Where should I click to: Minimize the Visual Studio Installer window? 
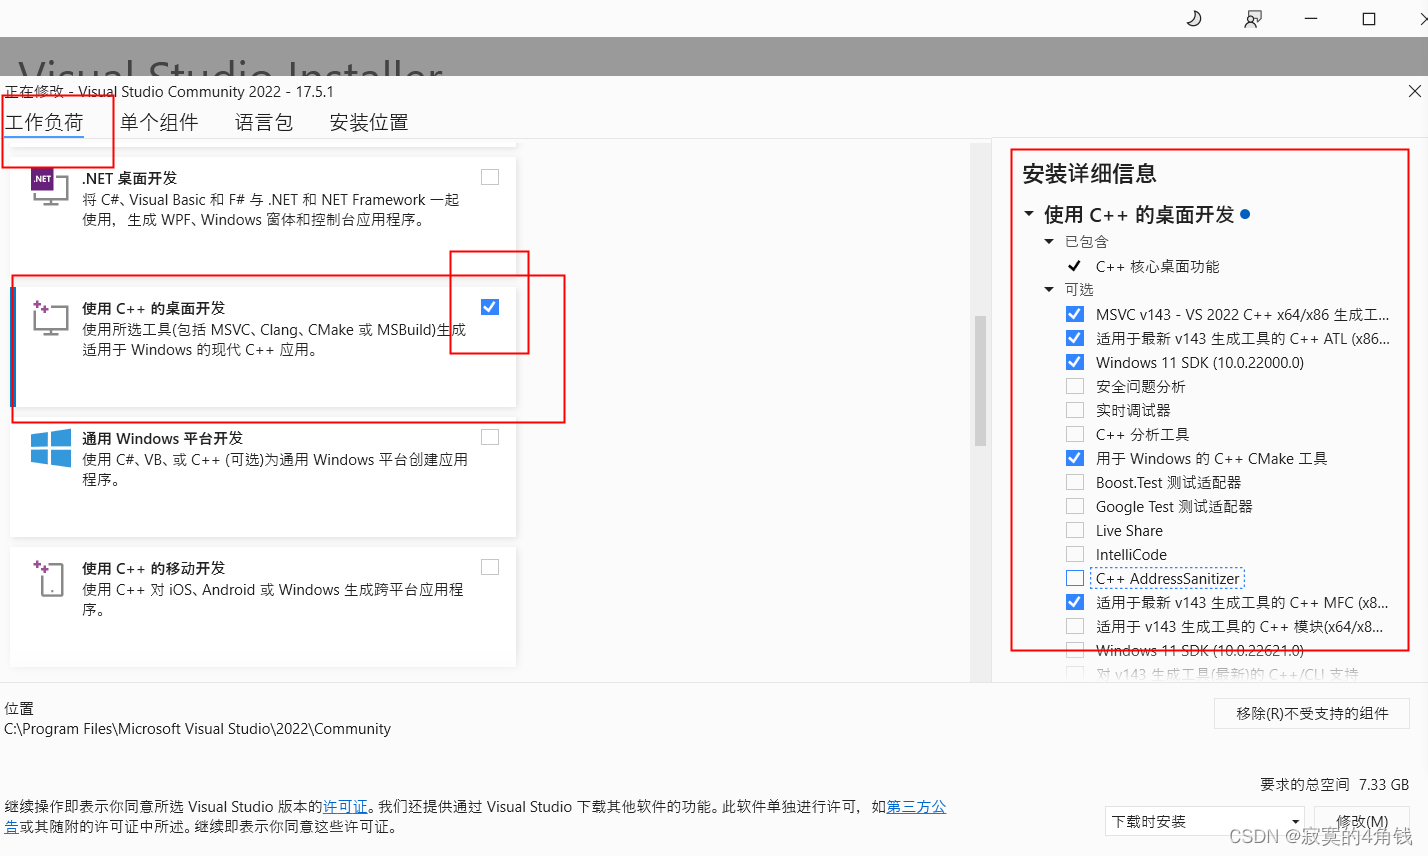pyautogui.click(x=1311, y=19)
